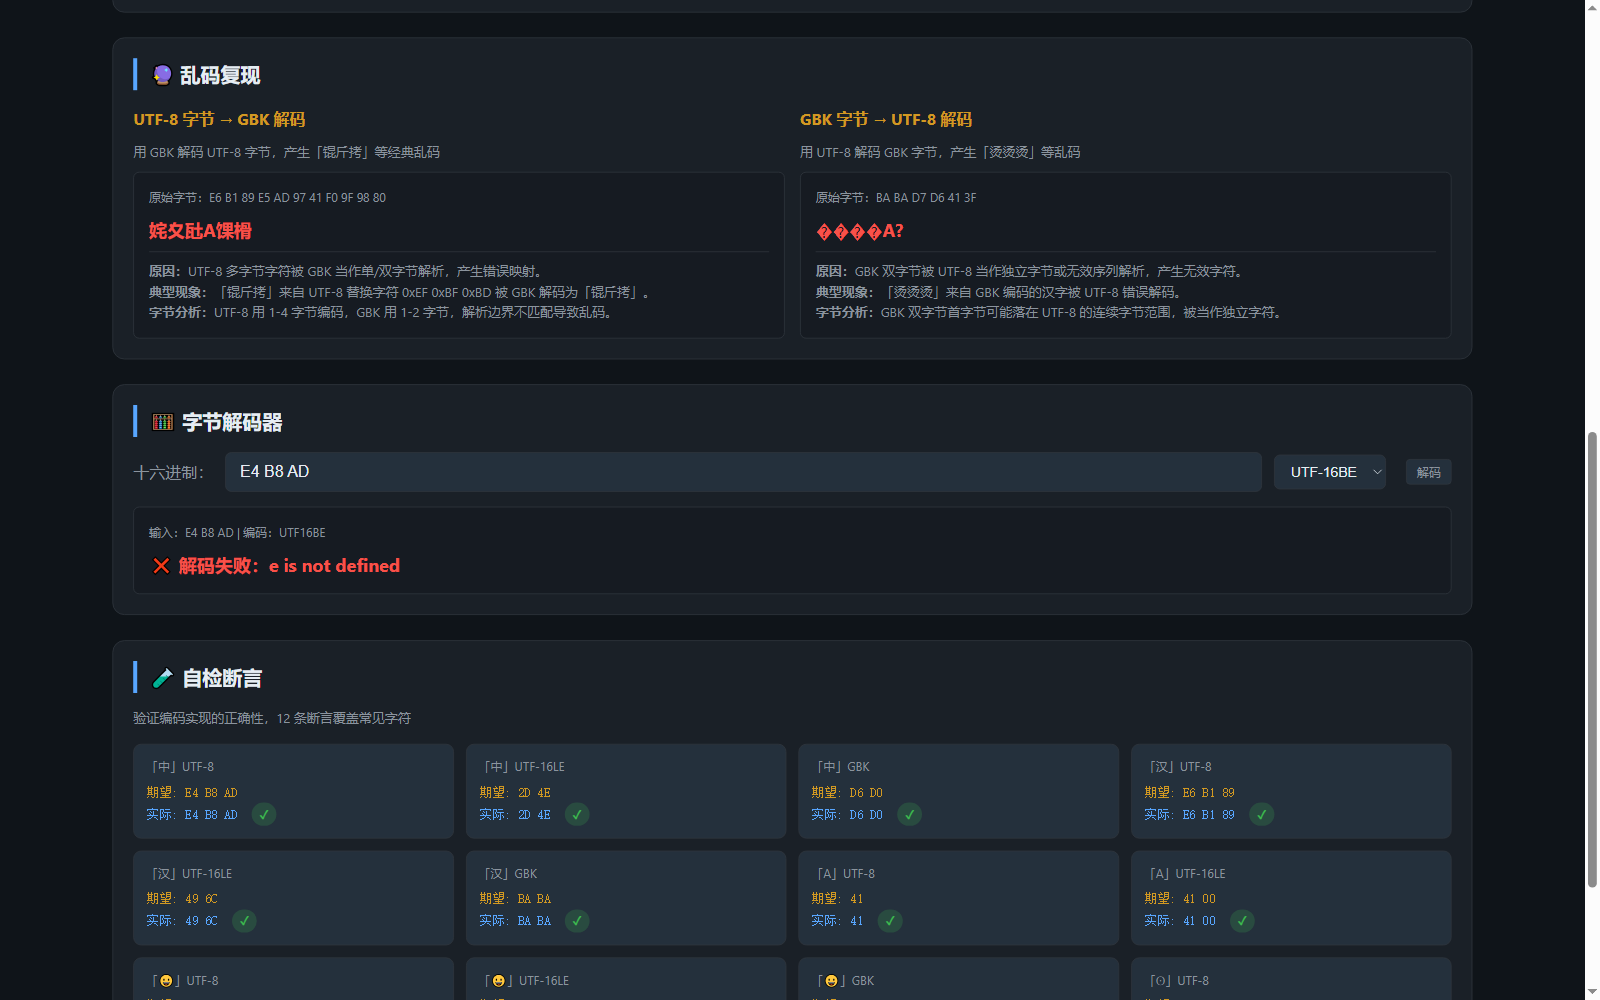Viewport: 1600px width, 1000px height.
Task: Click the checkmark in the 「A」UTF-8 card
Action: tap(890, 921)
